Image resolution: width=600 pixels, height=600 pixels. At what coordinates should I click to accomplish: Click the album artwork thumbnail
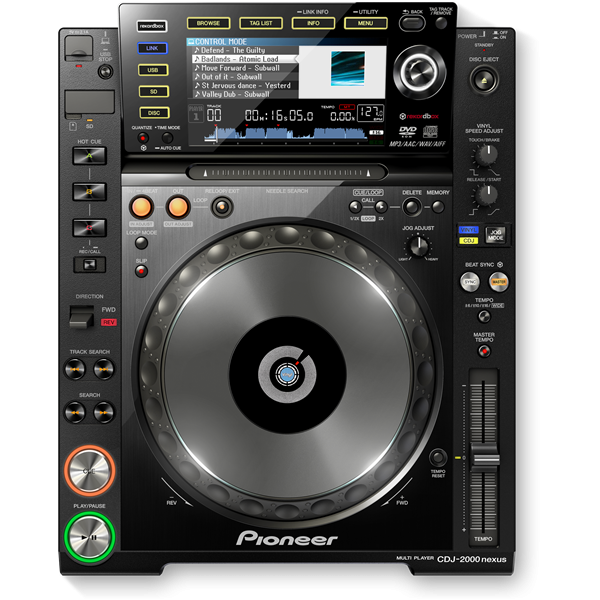[x=347, y=69]
